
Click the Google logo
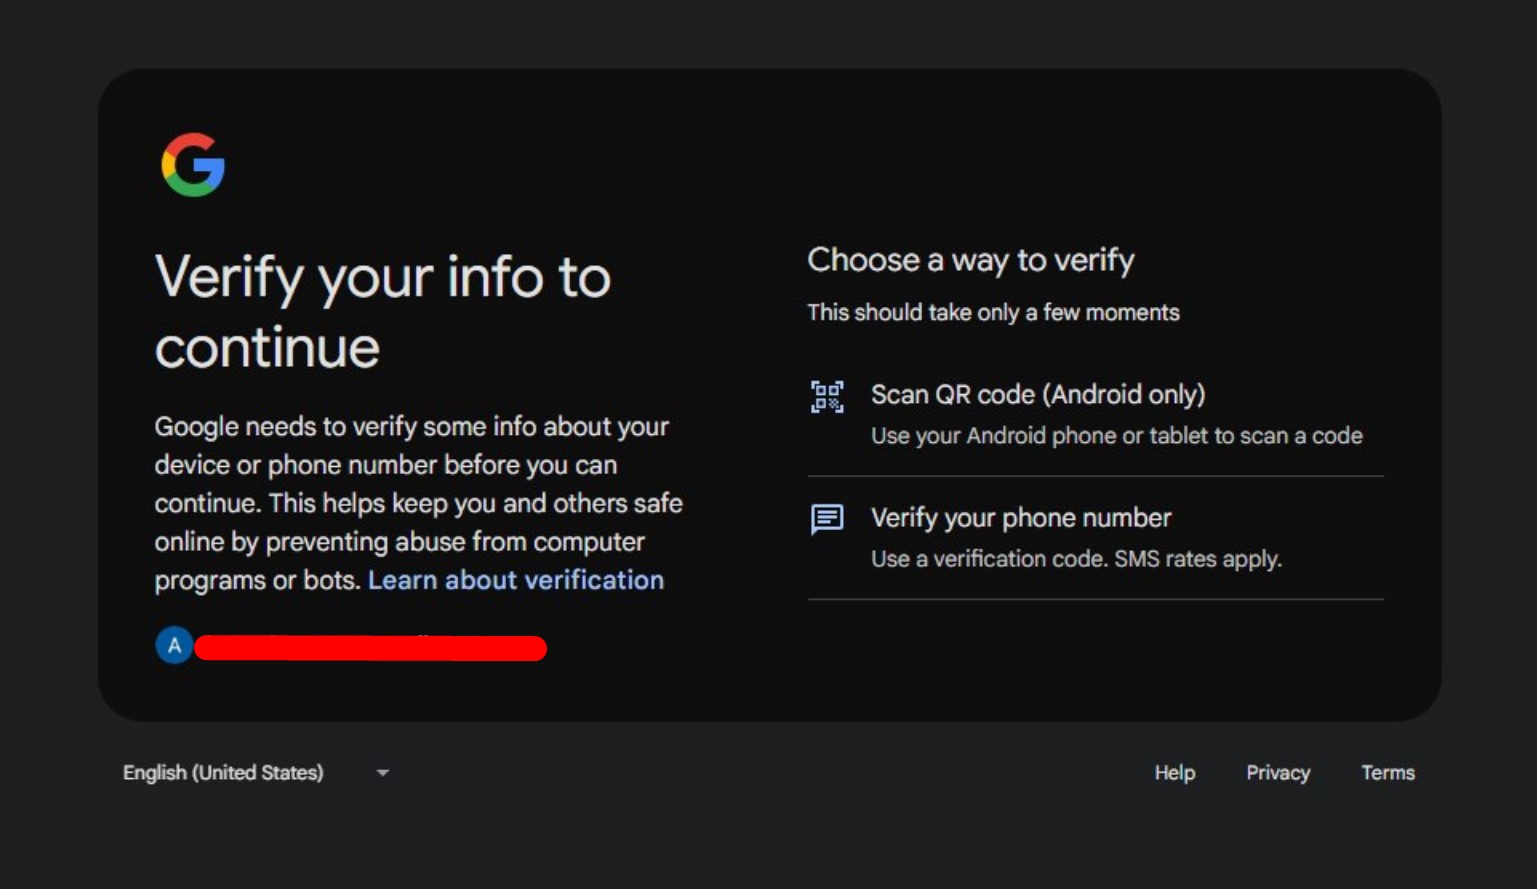click(193, 165)
